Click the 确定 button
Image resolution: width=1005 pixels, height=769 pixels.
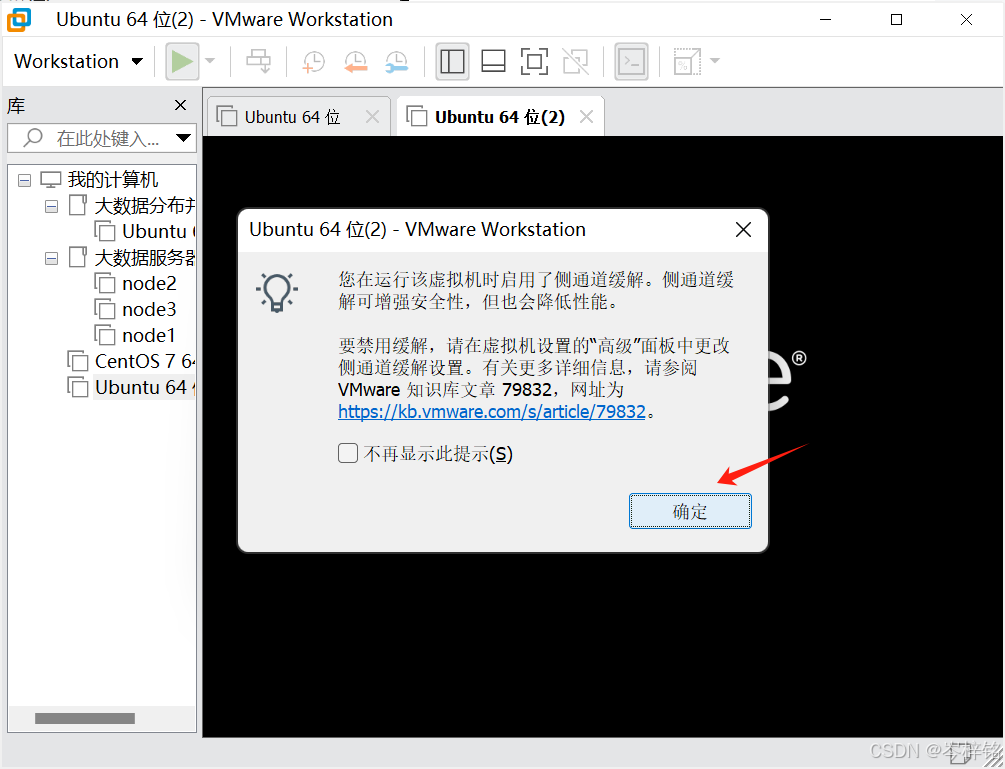coord(690,511)
